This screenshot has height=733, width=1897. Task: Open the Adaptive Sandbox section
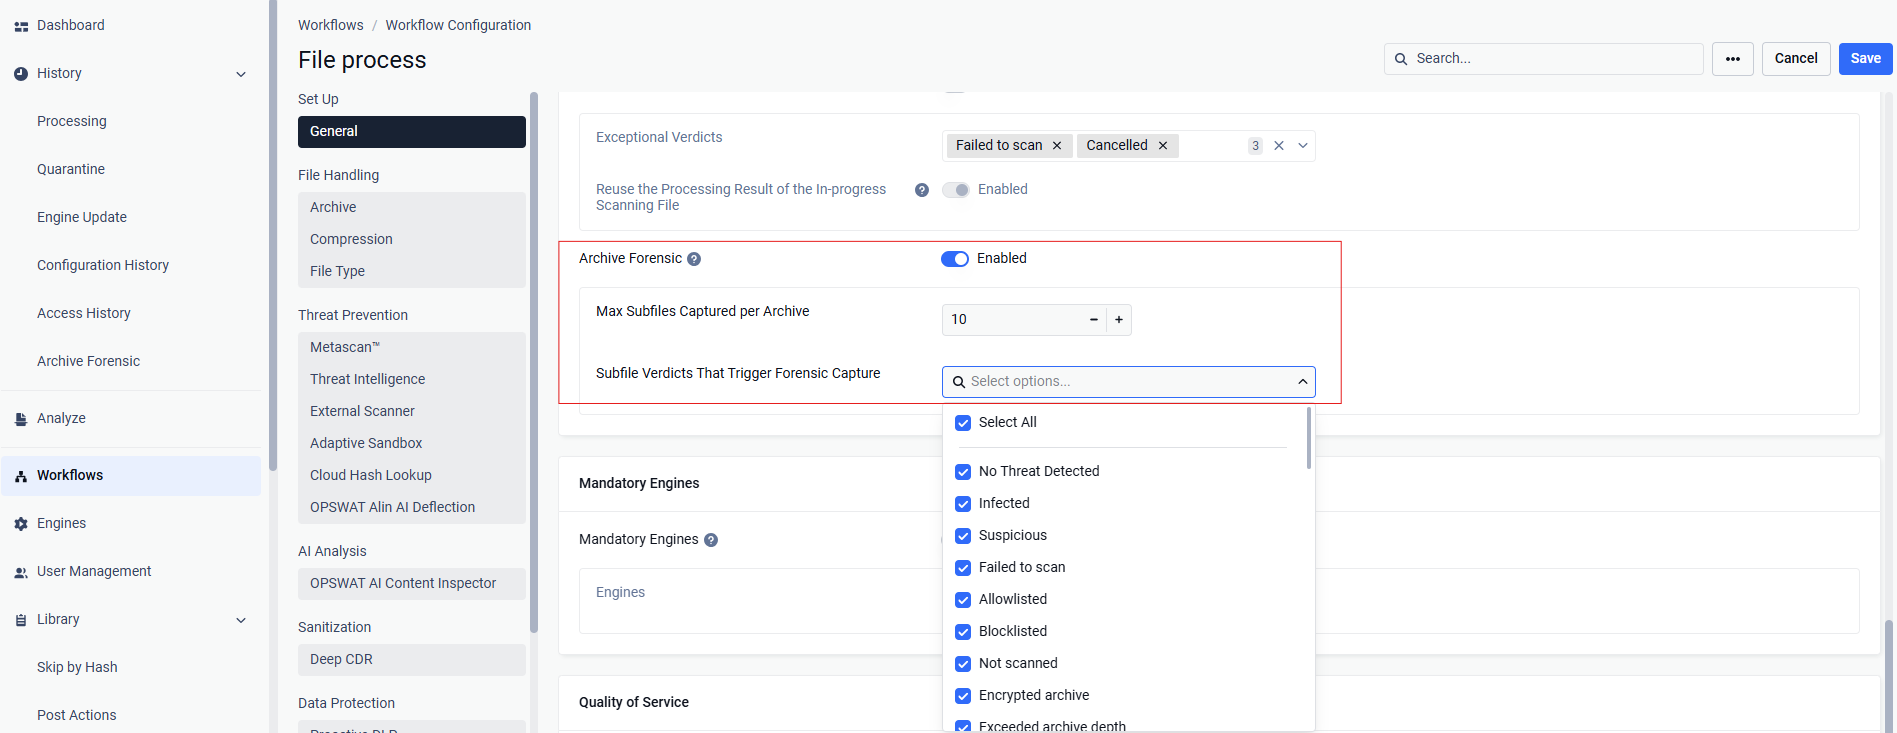click(x=412, y=444)
